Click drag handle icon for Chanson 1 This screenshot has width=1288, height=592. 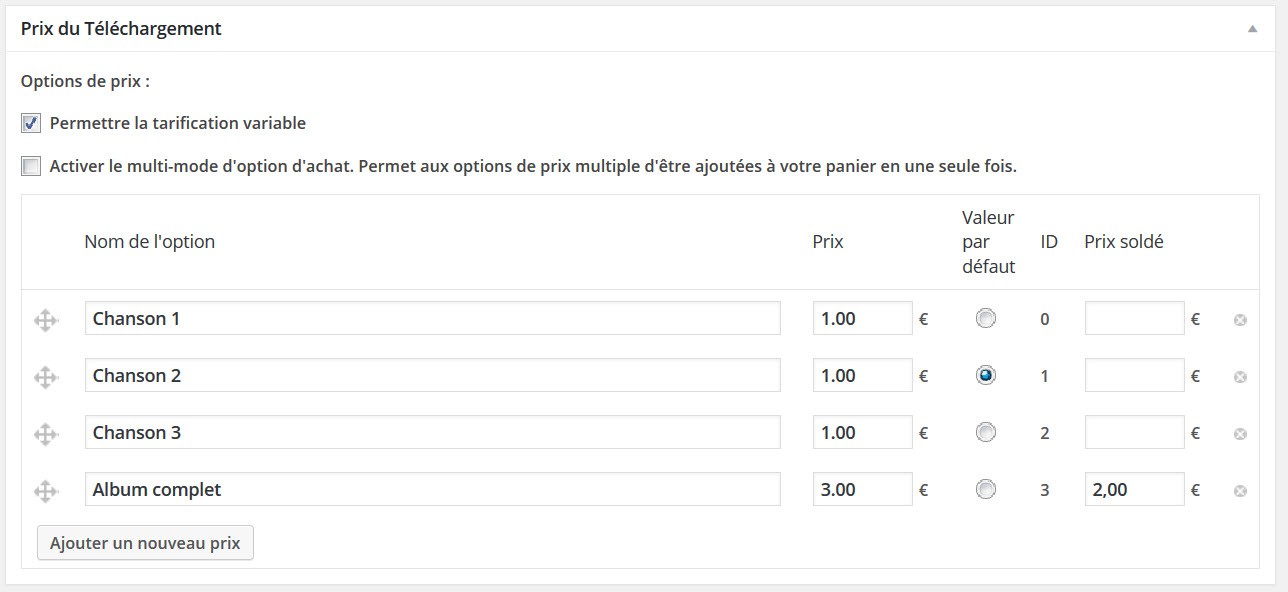click(x=44, y=320)
